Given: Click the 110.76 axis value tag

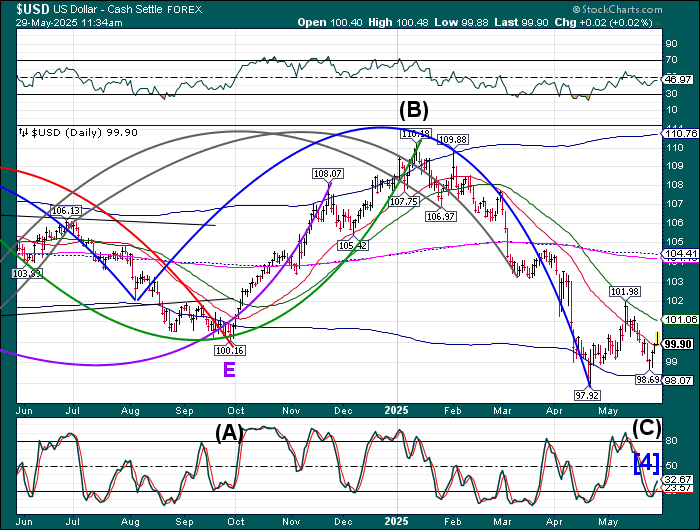Looking at the screenshot, I should tap(678, 133).
